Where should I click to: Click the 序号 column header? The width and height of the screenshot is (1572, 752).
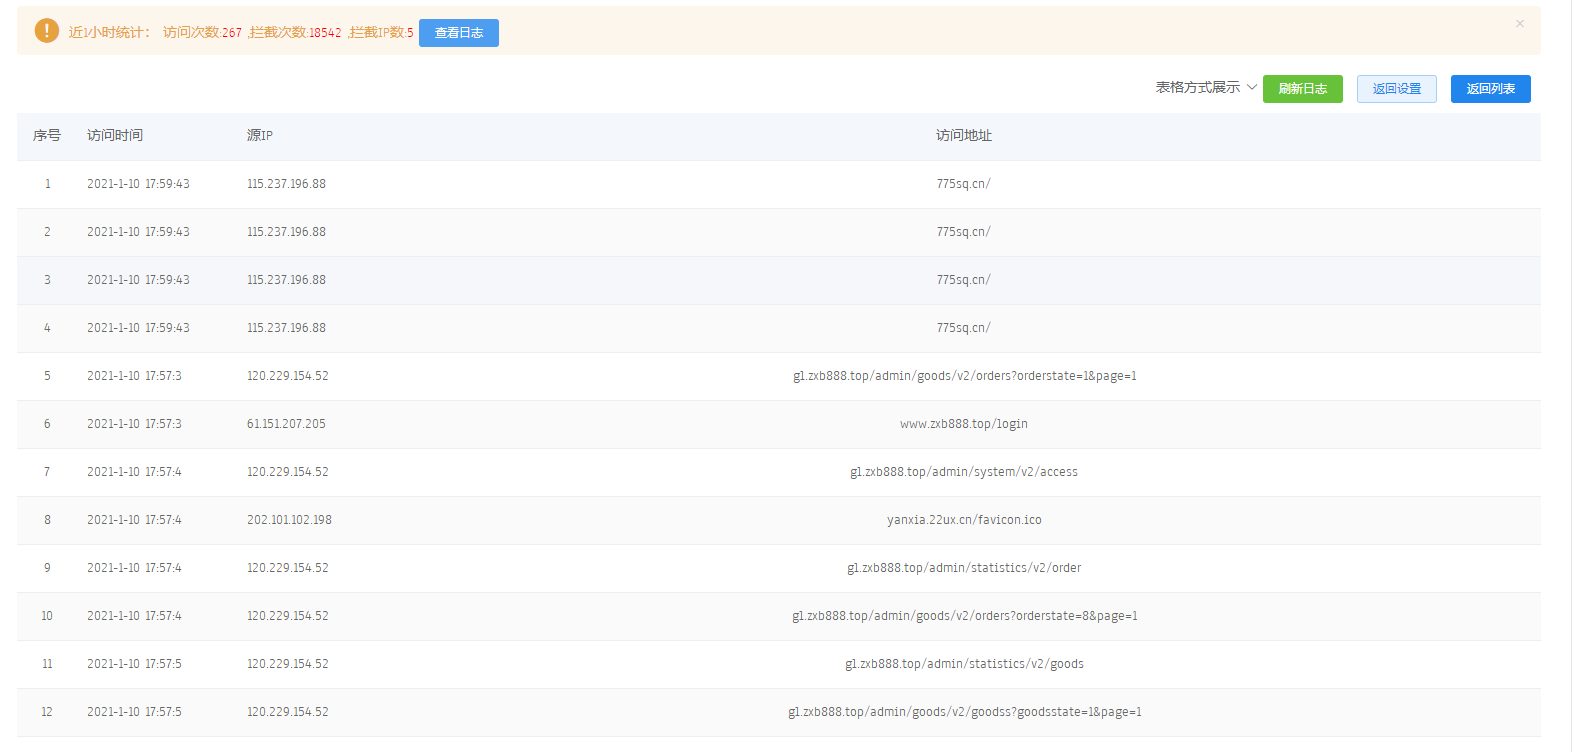(47, 136)
